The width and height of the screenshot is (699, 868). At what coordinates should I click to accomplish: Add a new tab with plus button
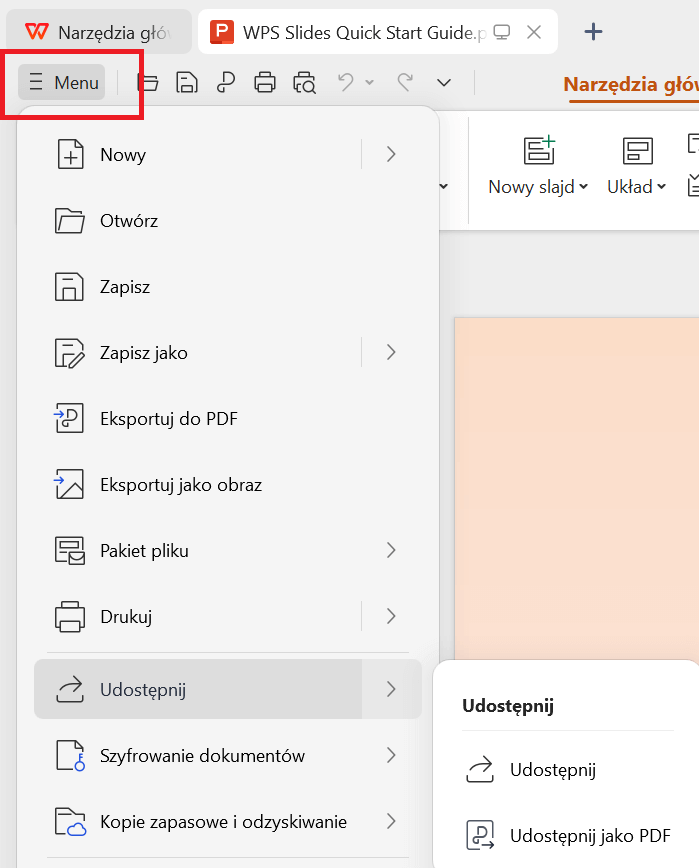click(x=593, y=32)
